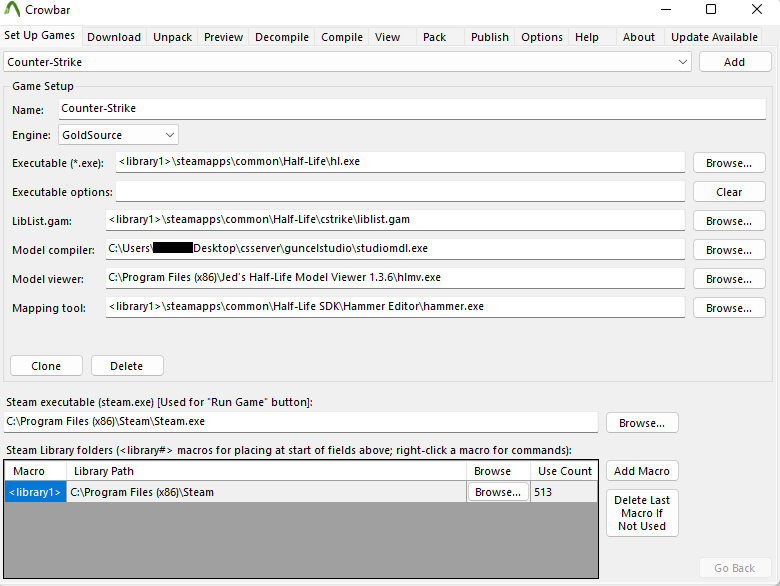Click the Use Count value 513
Viewport: 780px width, 586px height.
tap(564, 492)
